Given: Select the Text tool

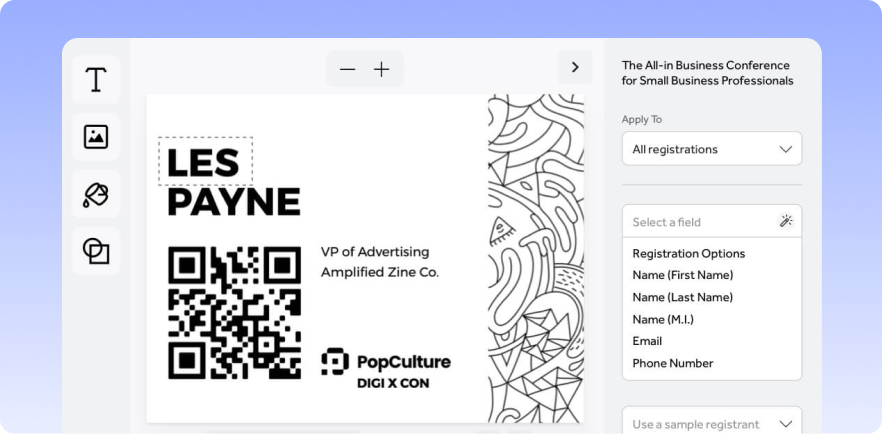Looking at the screenshot, I should (96, 80).
